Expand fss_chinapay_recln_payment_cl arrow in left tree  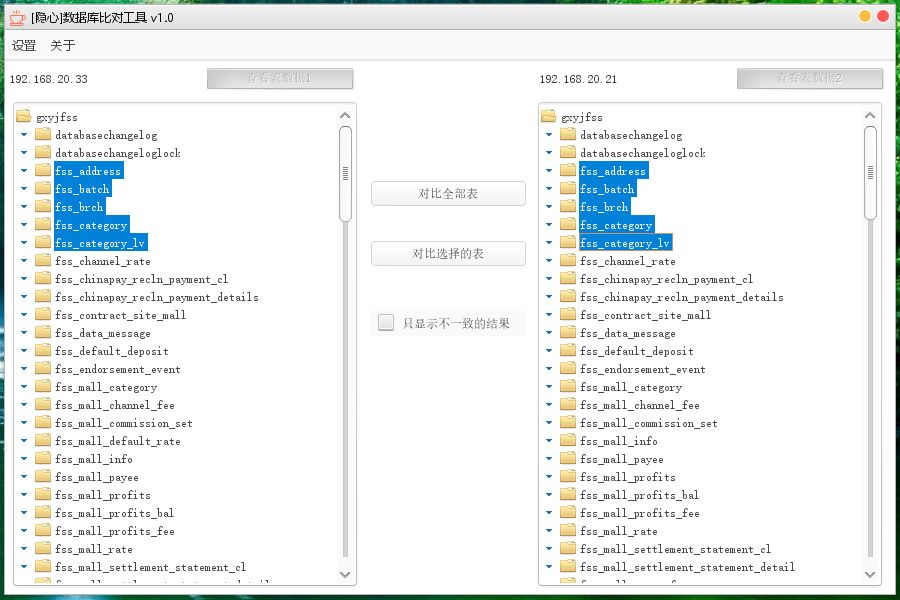tap(24, 278)
